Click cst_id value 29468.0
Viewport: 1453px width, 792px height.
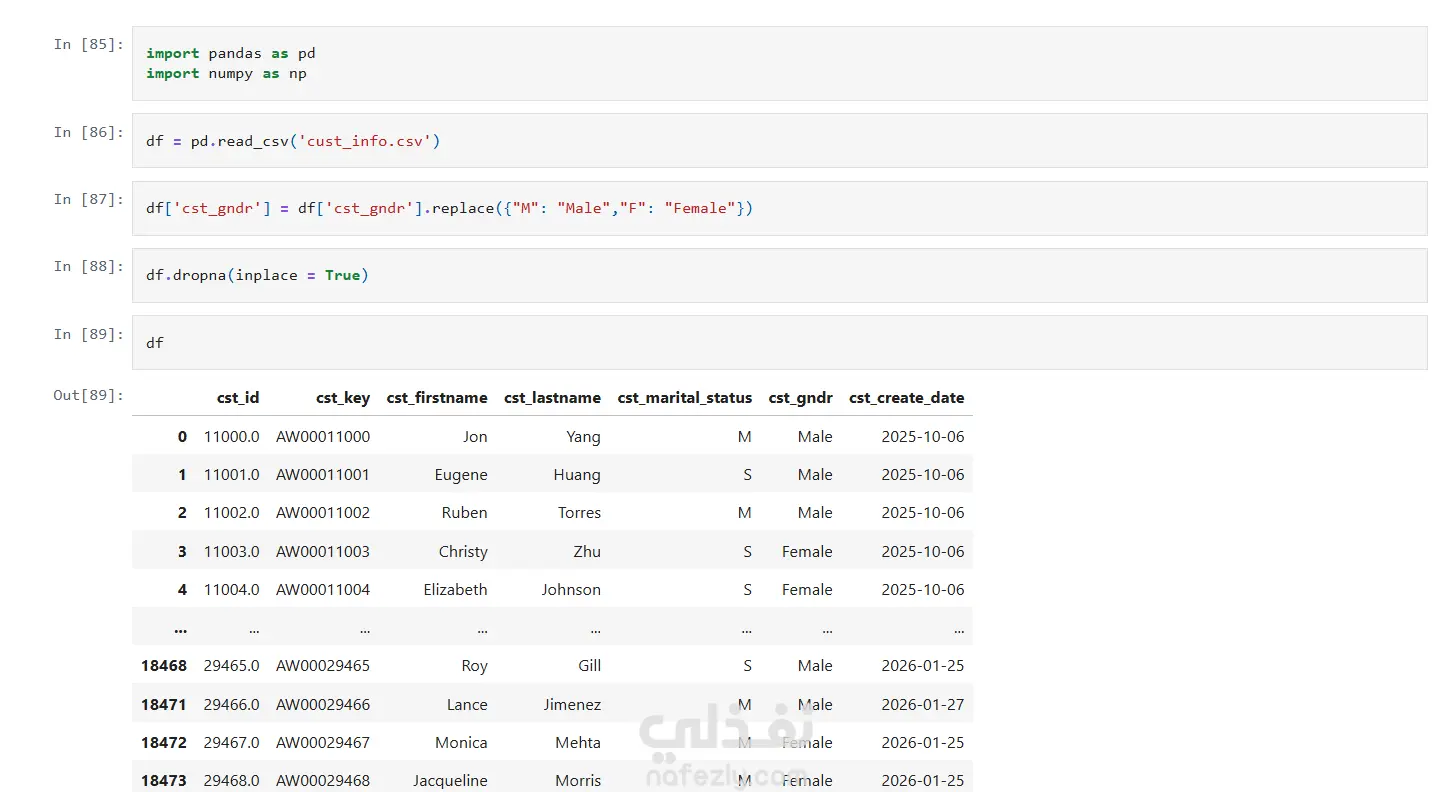pos(232,780)
